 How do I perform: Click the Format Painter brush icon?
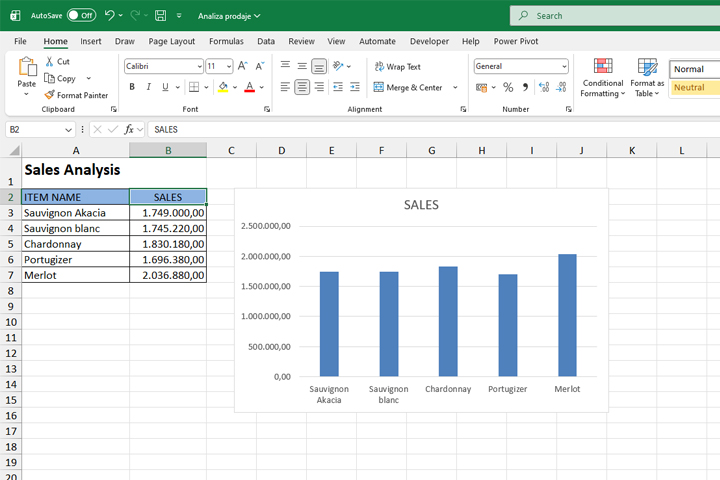point(49,95)
